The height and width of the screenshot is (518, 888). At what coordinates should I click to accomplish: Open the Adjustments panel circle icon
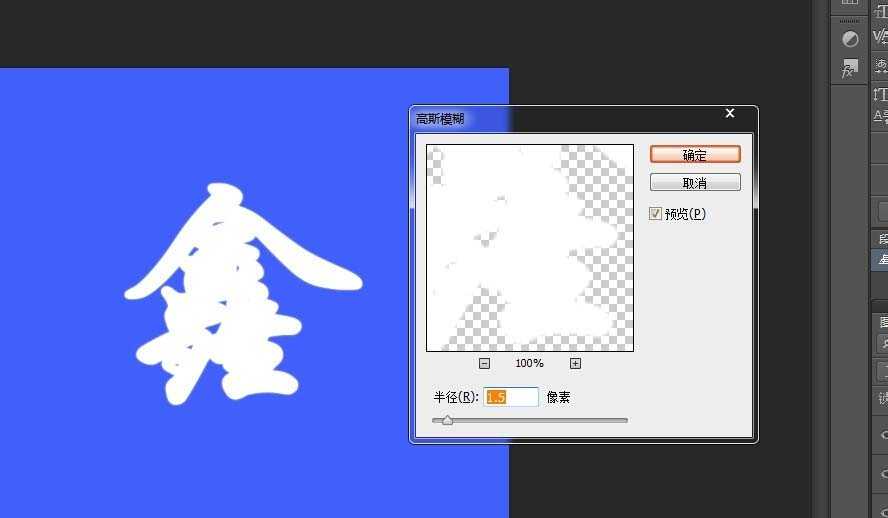(850, 39)
